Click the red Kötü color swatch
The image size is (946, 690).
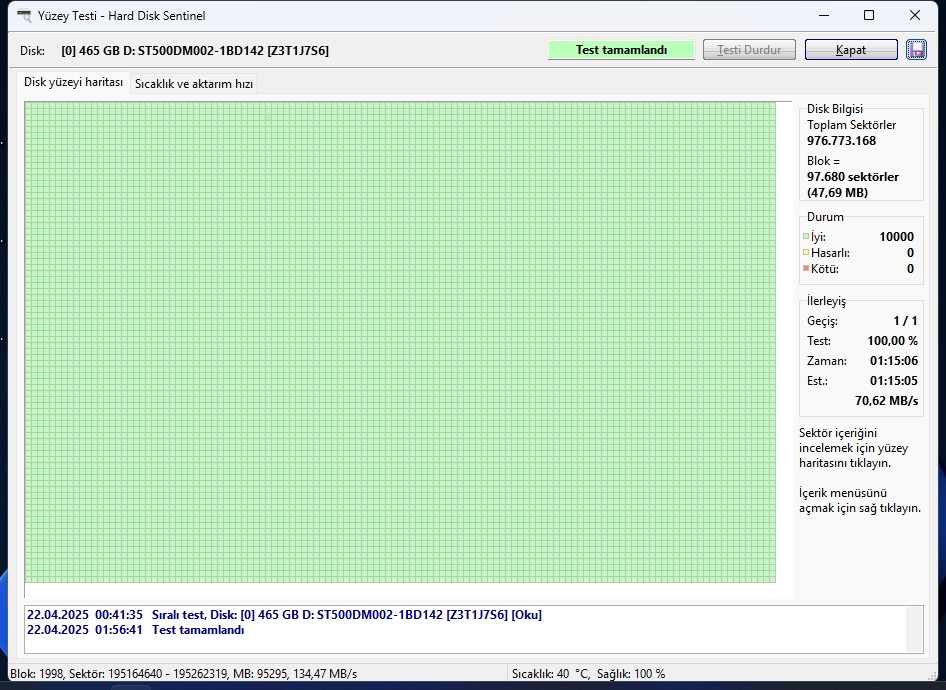805,268
